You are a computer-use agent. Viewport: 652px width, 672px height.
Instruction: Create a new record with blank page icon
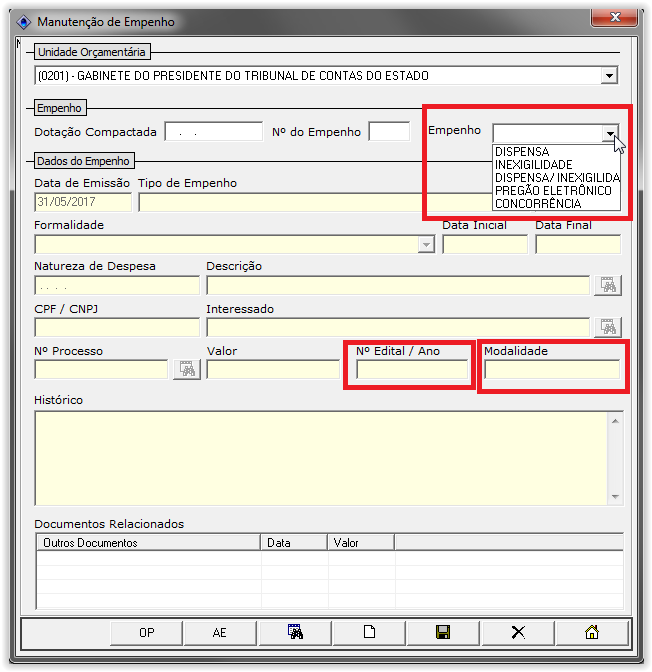coord(368,632)
